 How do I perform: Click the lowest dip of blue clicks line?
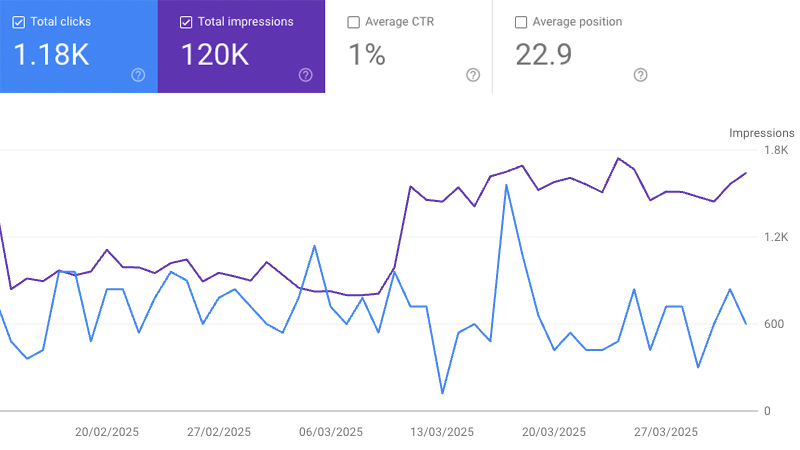pyautogui.click(x=442, y=393)
